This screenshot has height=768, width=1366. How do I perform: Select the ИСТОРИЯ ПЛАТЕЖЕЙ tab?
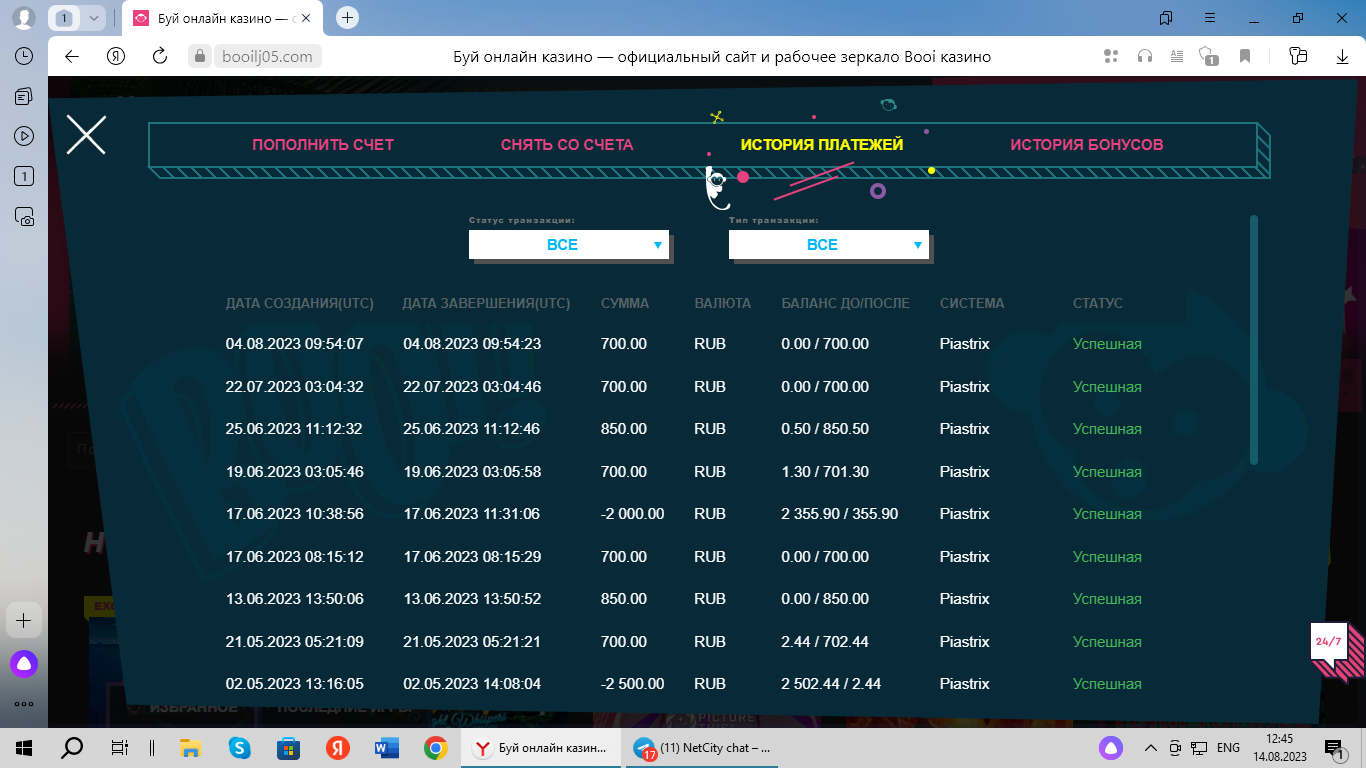(x=822, y=145)
